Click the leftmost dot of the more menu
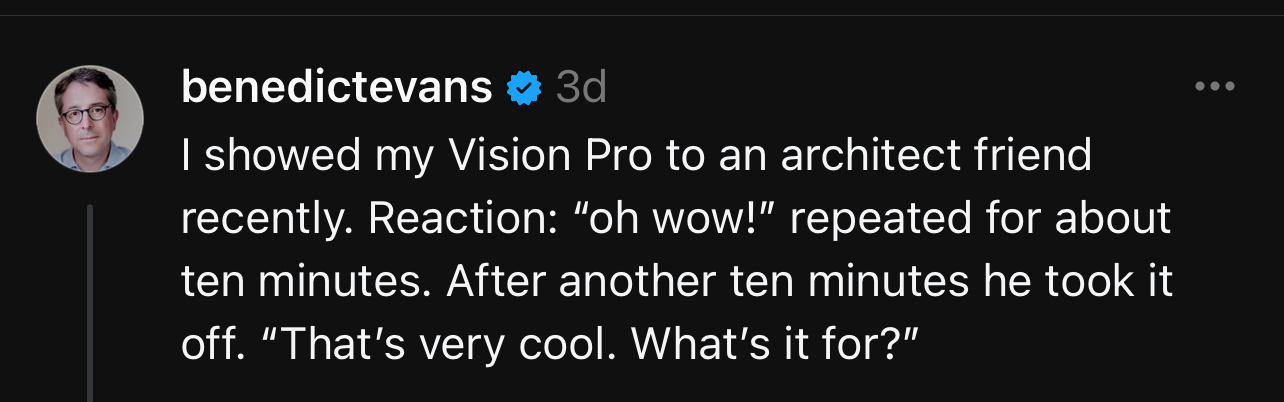The width and height of the screenshot is (1284, 402). 1200,88
